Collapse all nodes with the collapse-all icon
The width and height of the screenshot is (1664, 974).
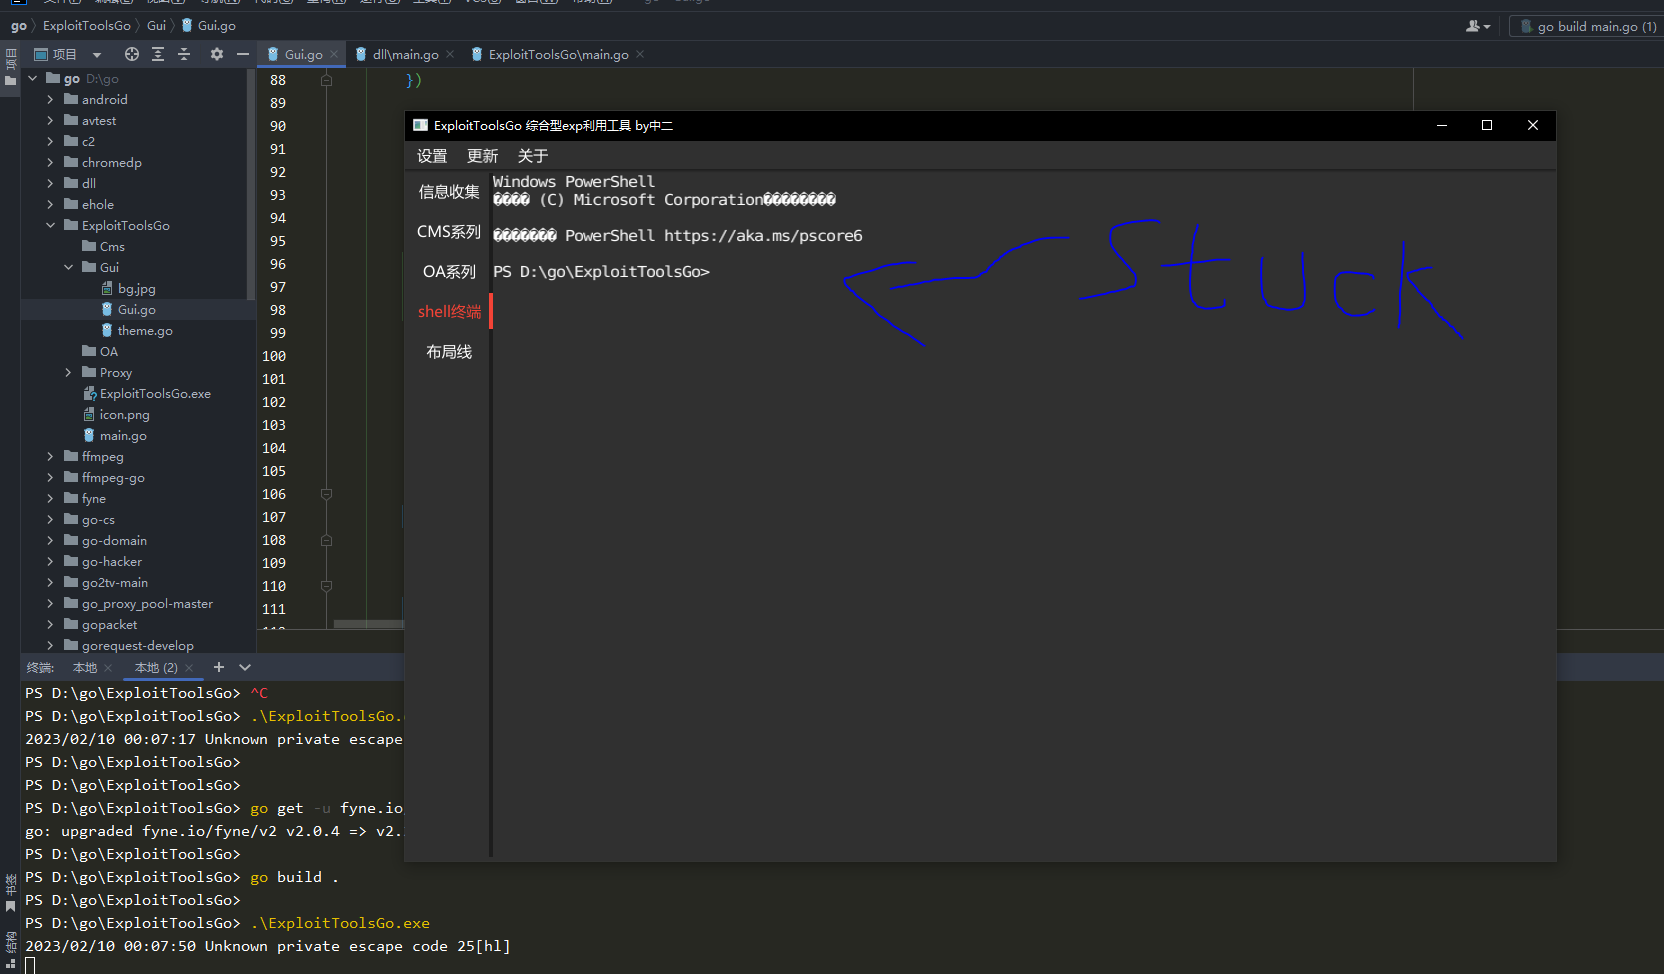184,54
